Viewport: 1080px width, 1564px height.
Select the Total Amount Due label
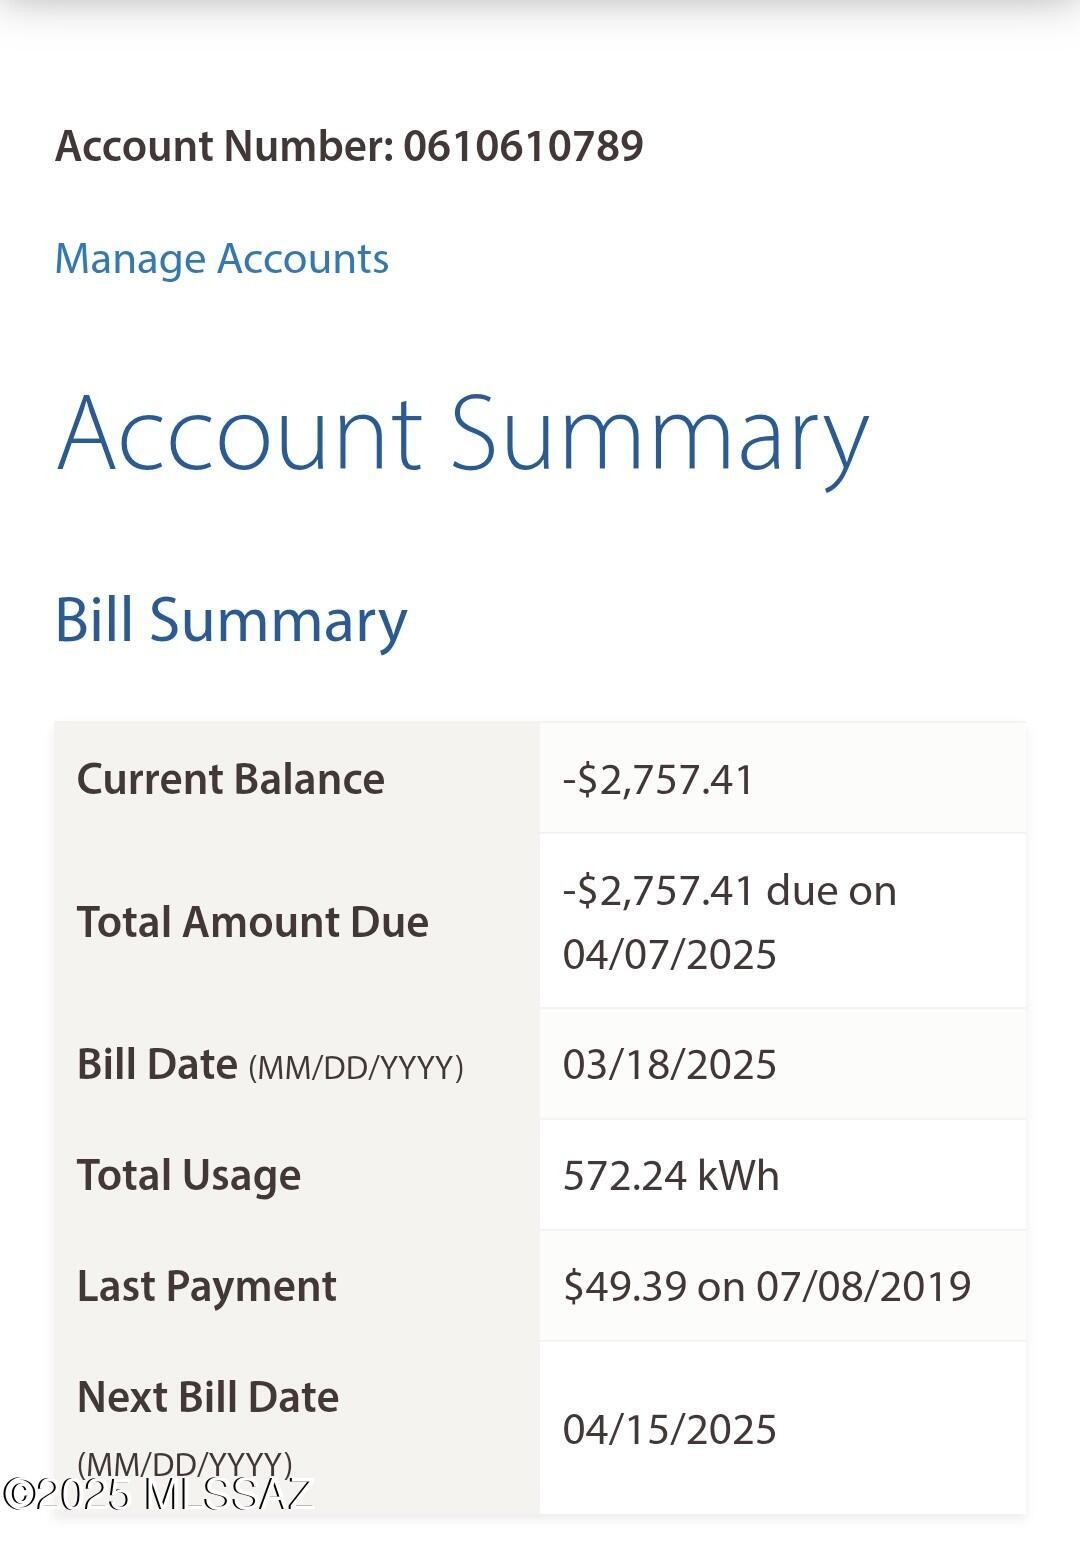click(253, 922)
